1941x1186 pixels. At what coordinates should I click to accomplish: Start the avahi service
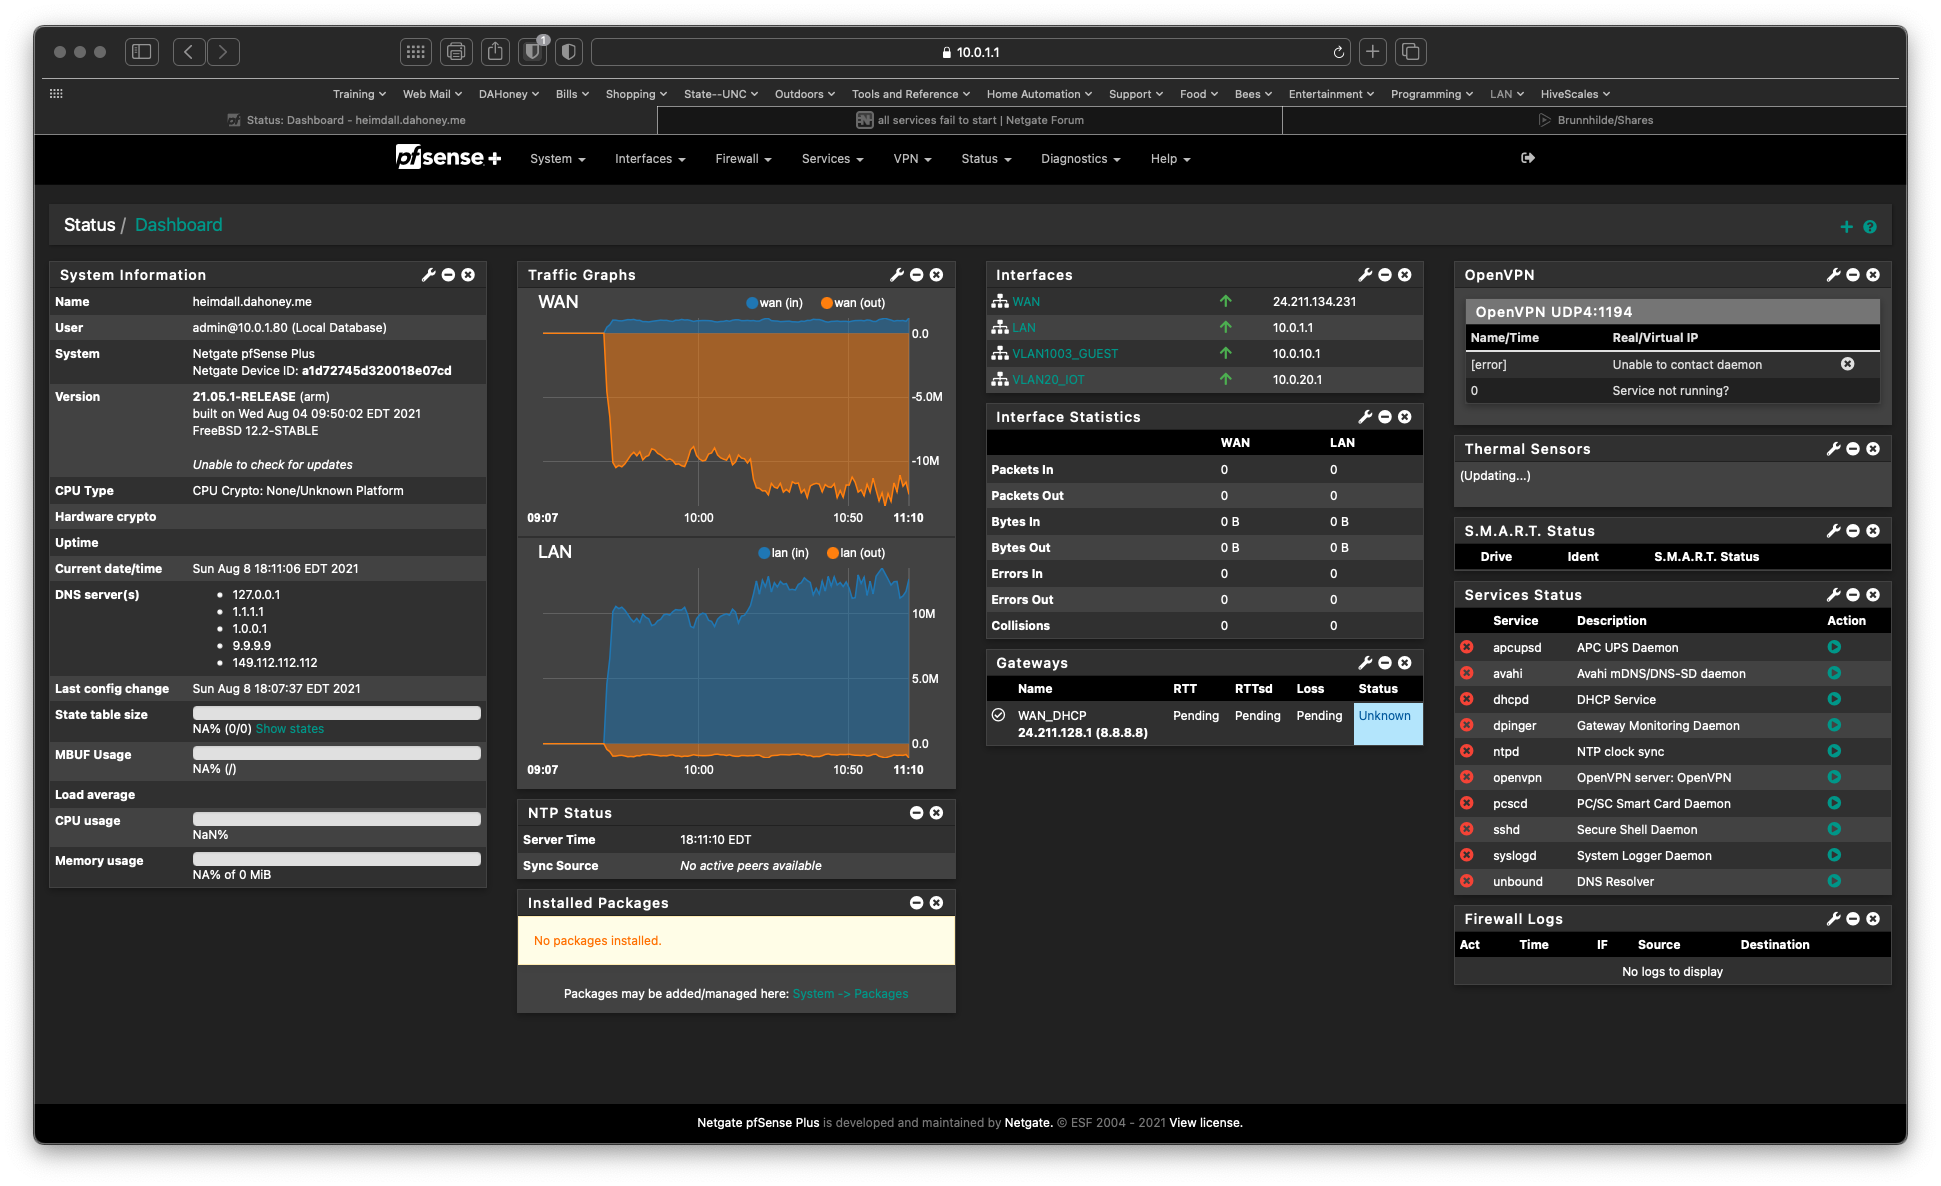1834,673
